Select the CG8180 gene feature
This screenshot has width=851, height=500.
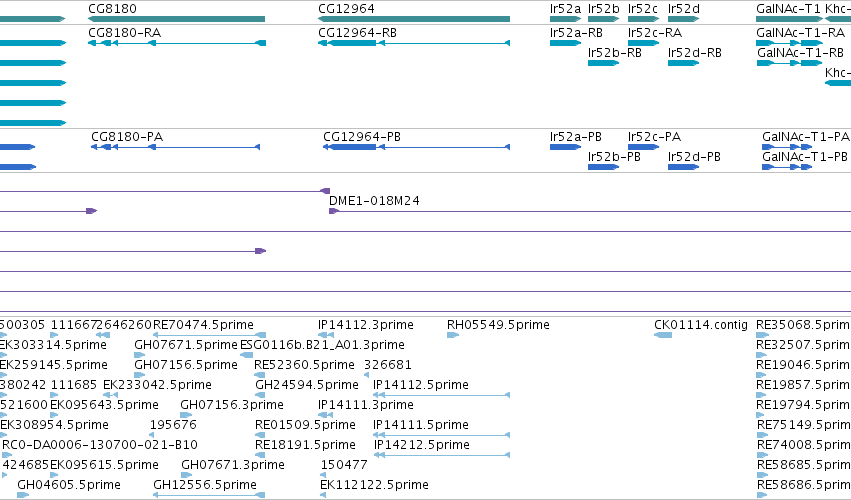[176, 19]
